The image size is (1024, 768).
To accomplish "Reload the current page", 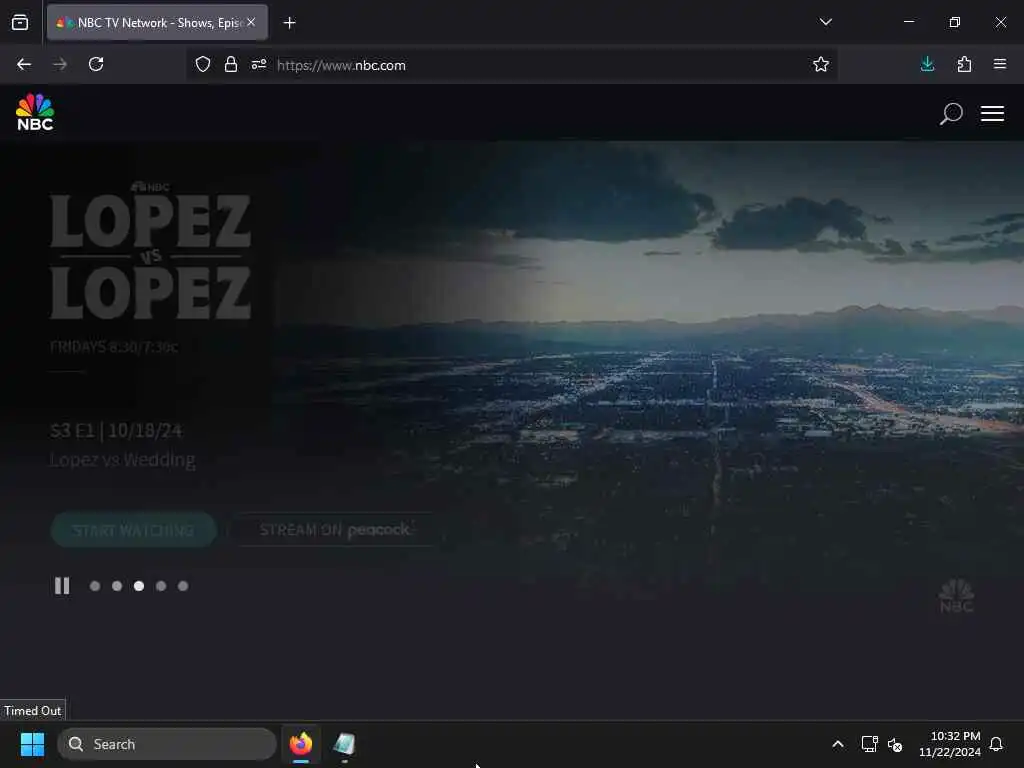I will pyautogui.click(x=96, y=64).
